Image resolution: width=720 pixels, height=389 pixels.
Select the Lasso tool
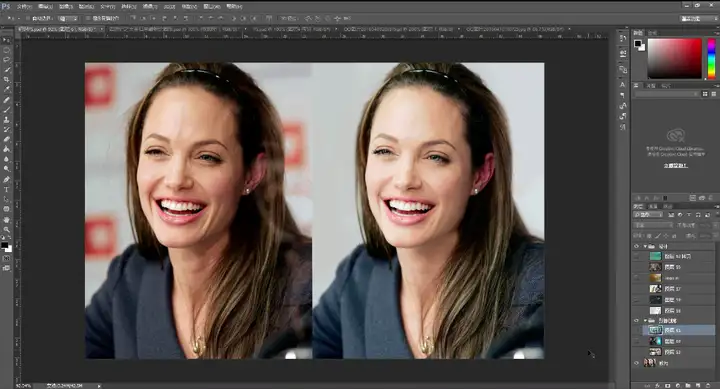click(6, 60)
